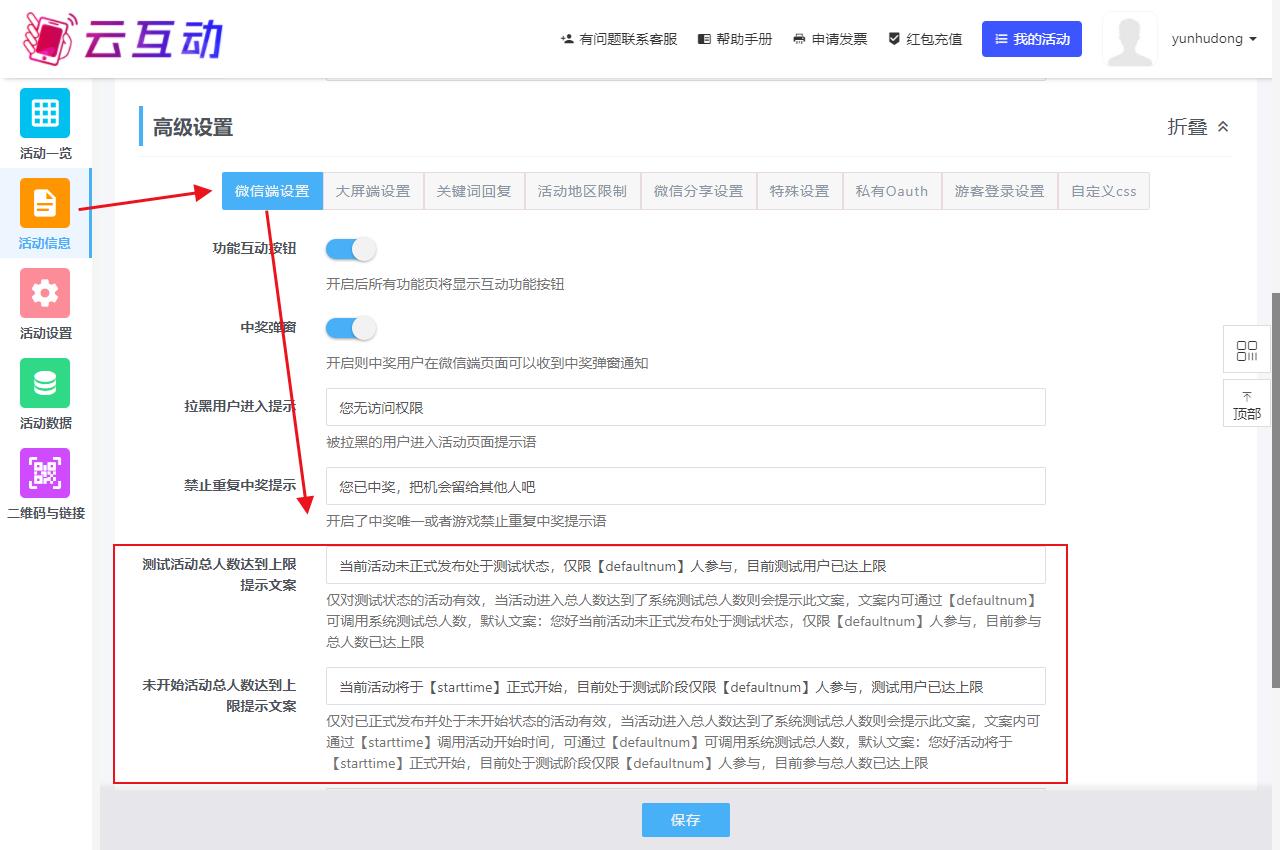The height and width of the screenshot is (850, 1280).
Task: Open the 活动数据 database icon
Action: 45,383
